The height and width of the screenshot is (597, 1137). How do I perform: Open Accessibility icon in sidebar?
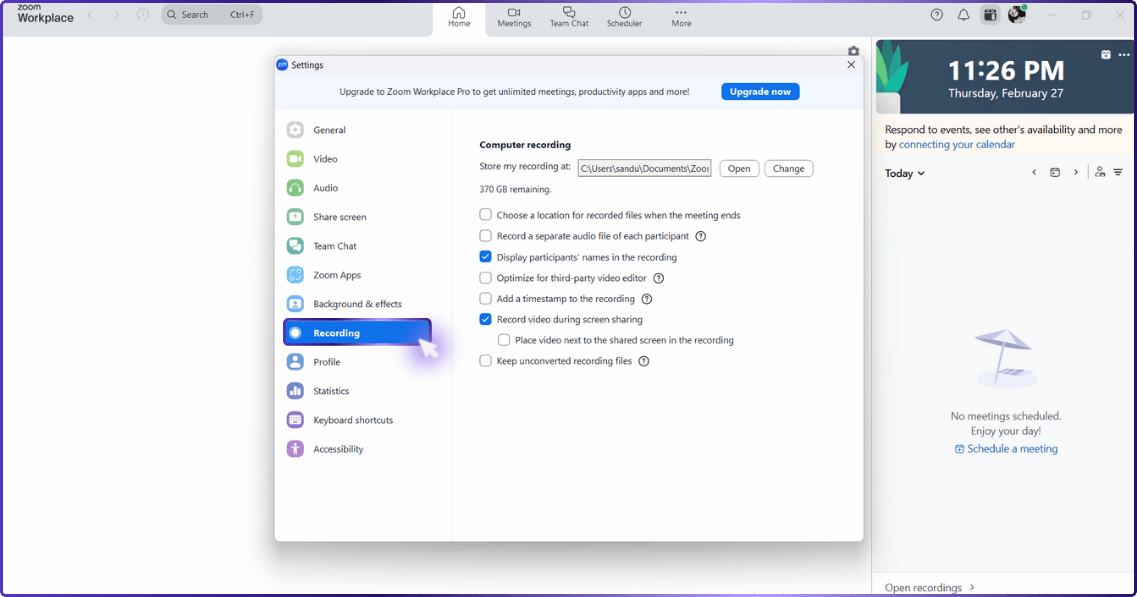(x=295, y=449)
